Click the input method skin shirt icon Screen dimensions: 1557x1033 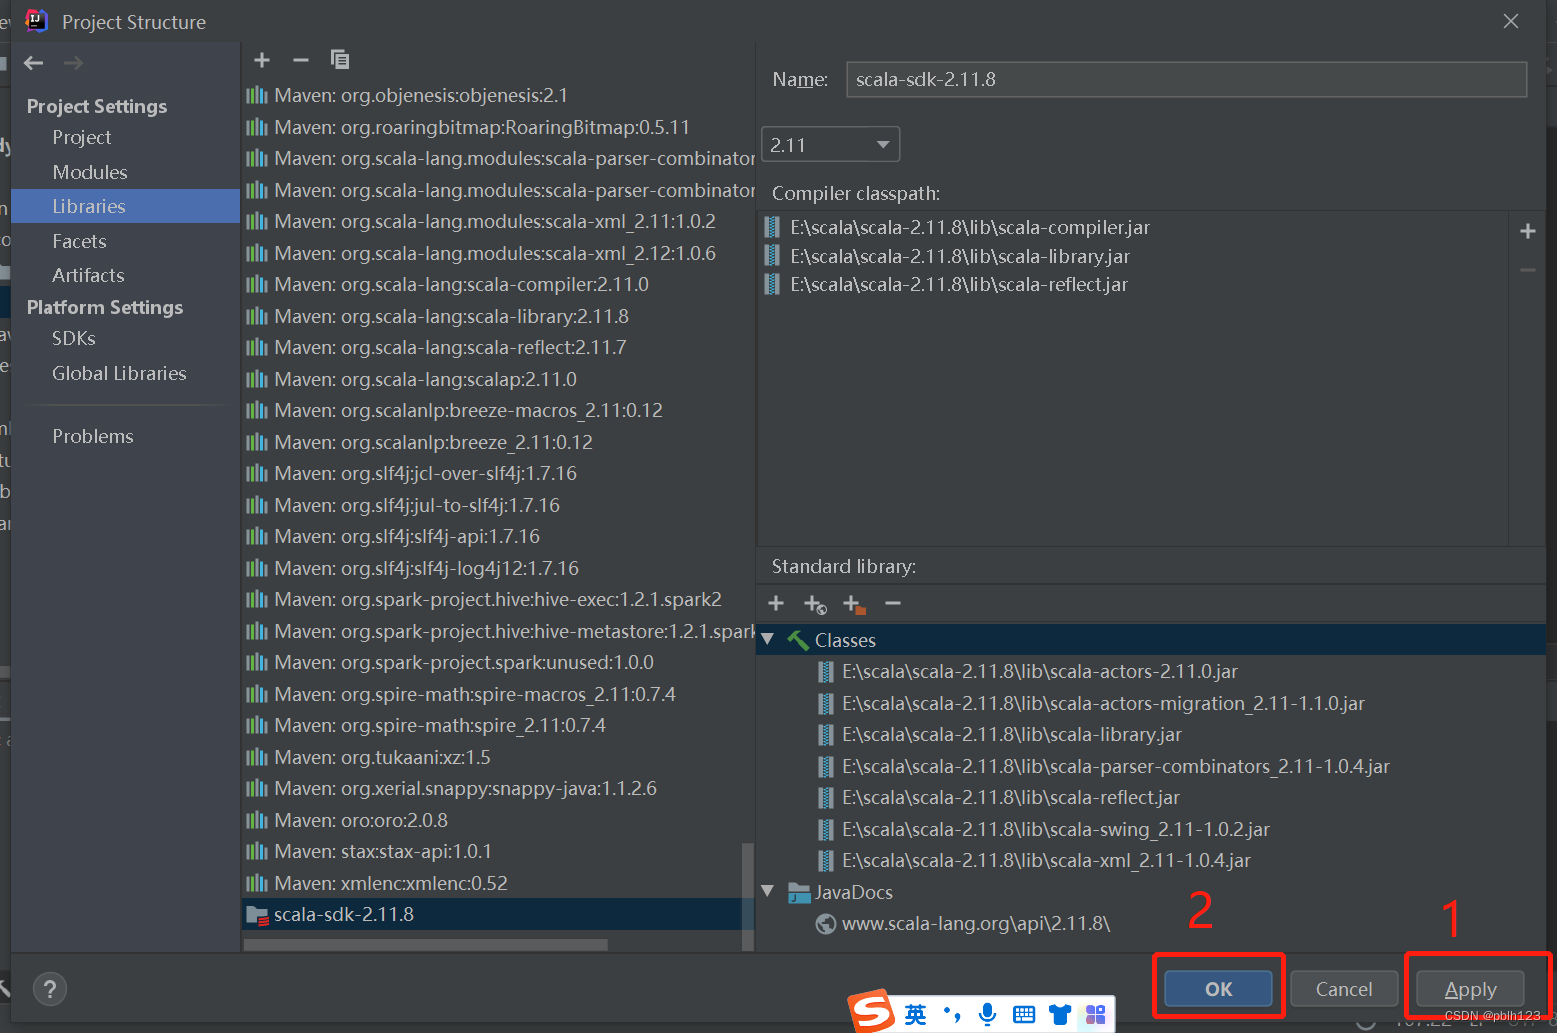[1060, 1015]
